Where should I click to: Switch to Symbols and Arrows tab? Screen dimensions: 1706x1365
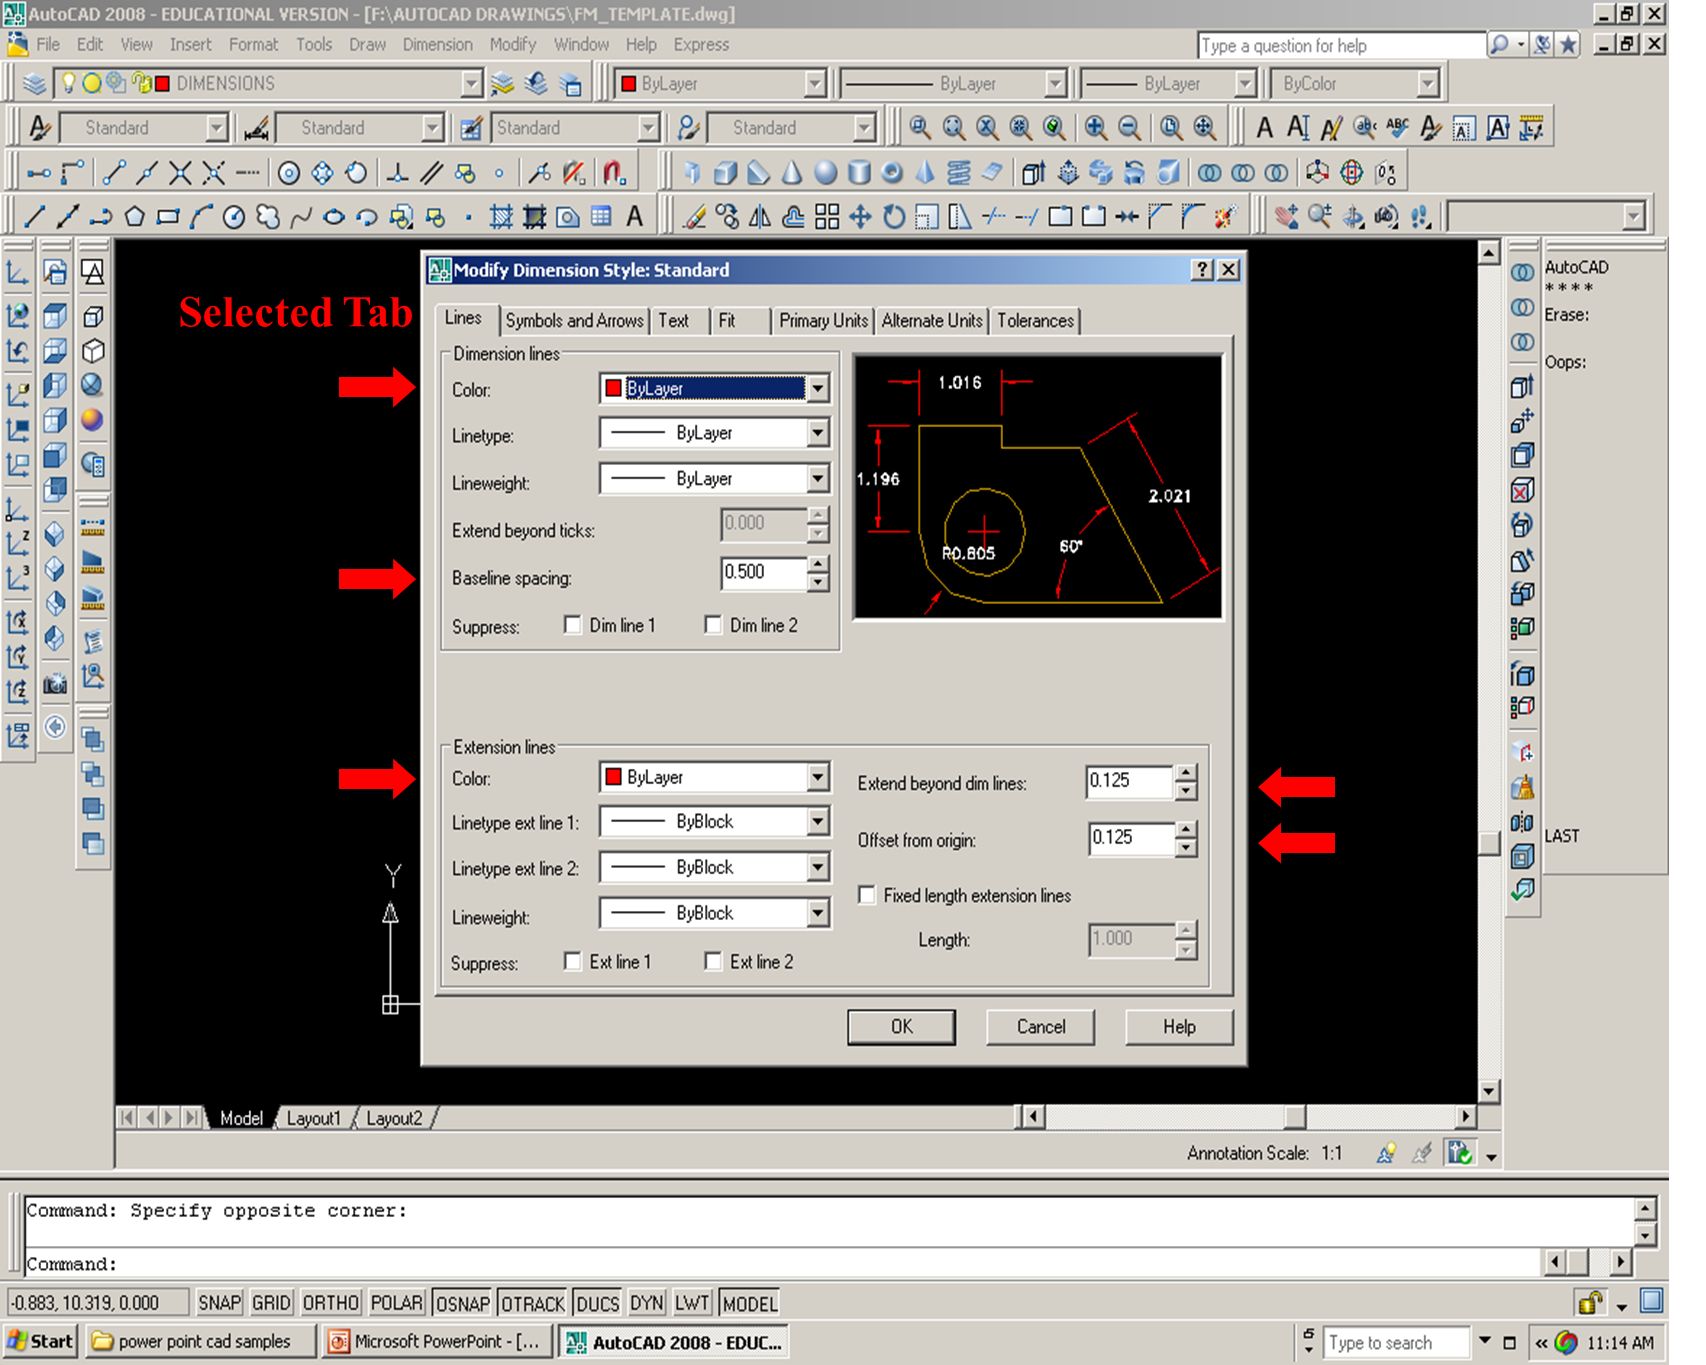[x=574, y=320]
